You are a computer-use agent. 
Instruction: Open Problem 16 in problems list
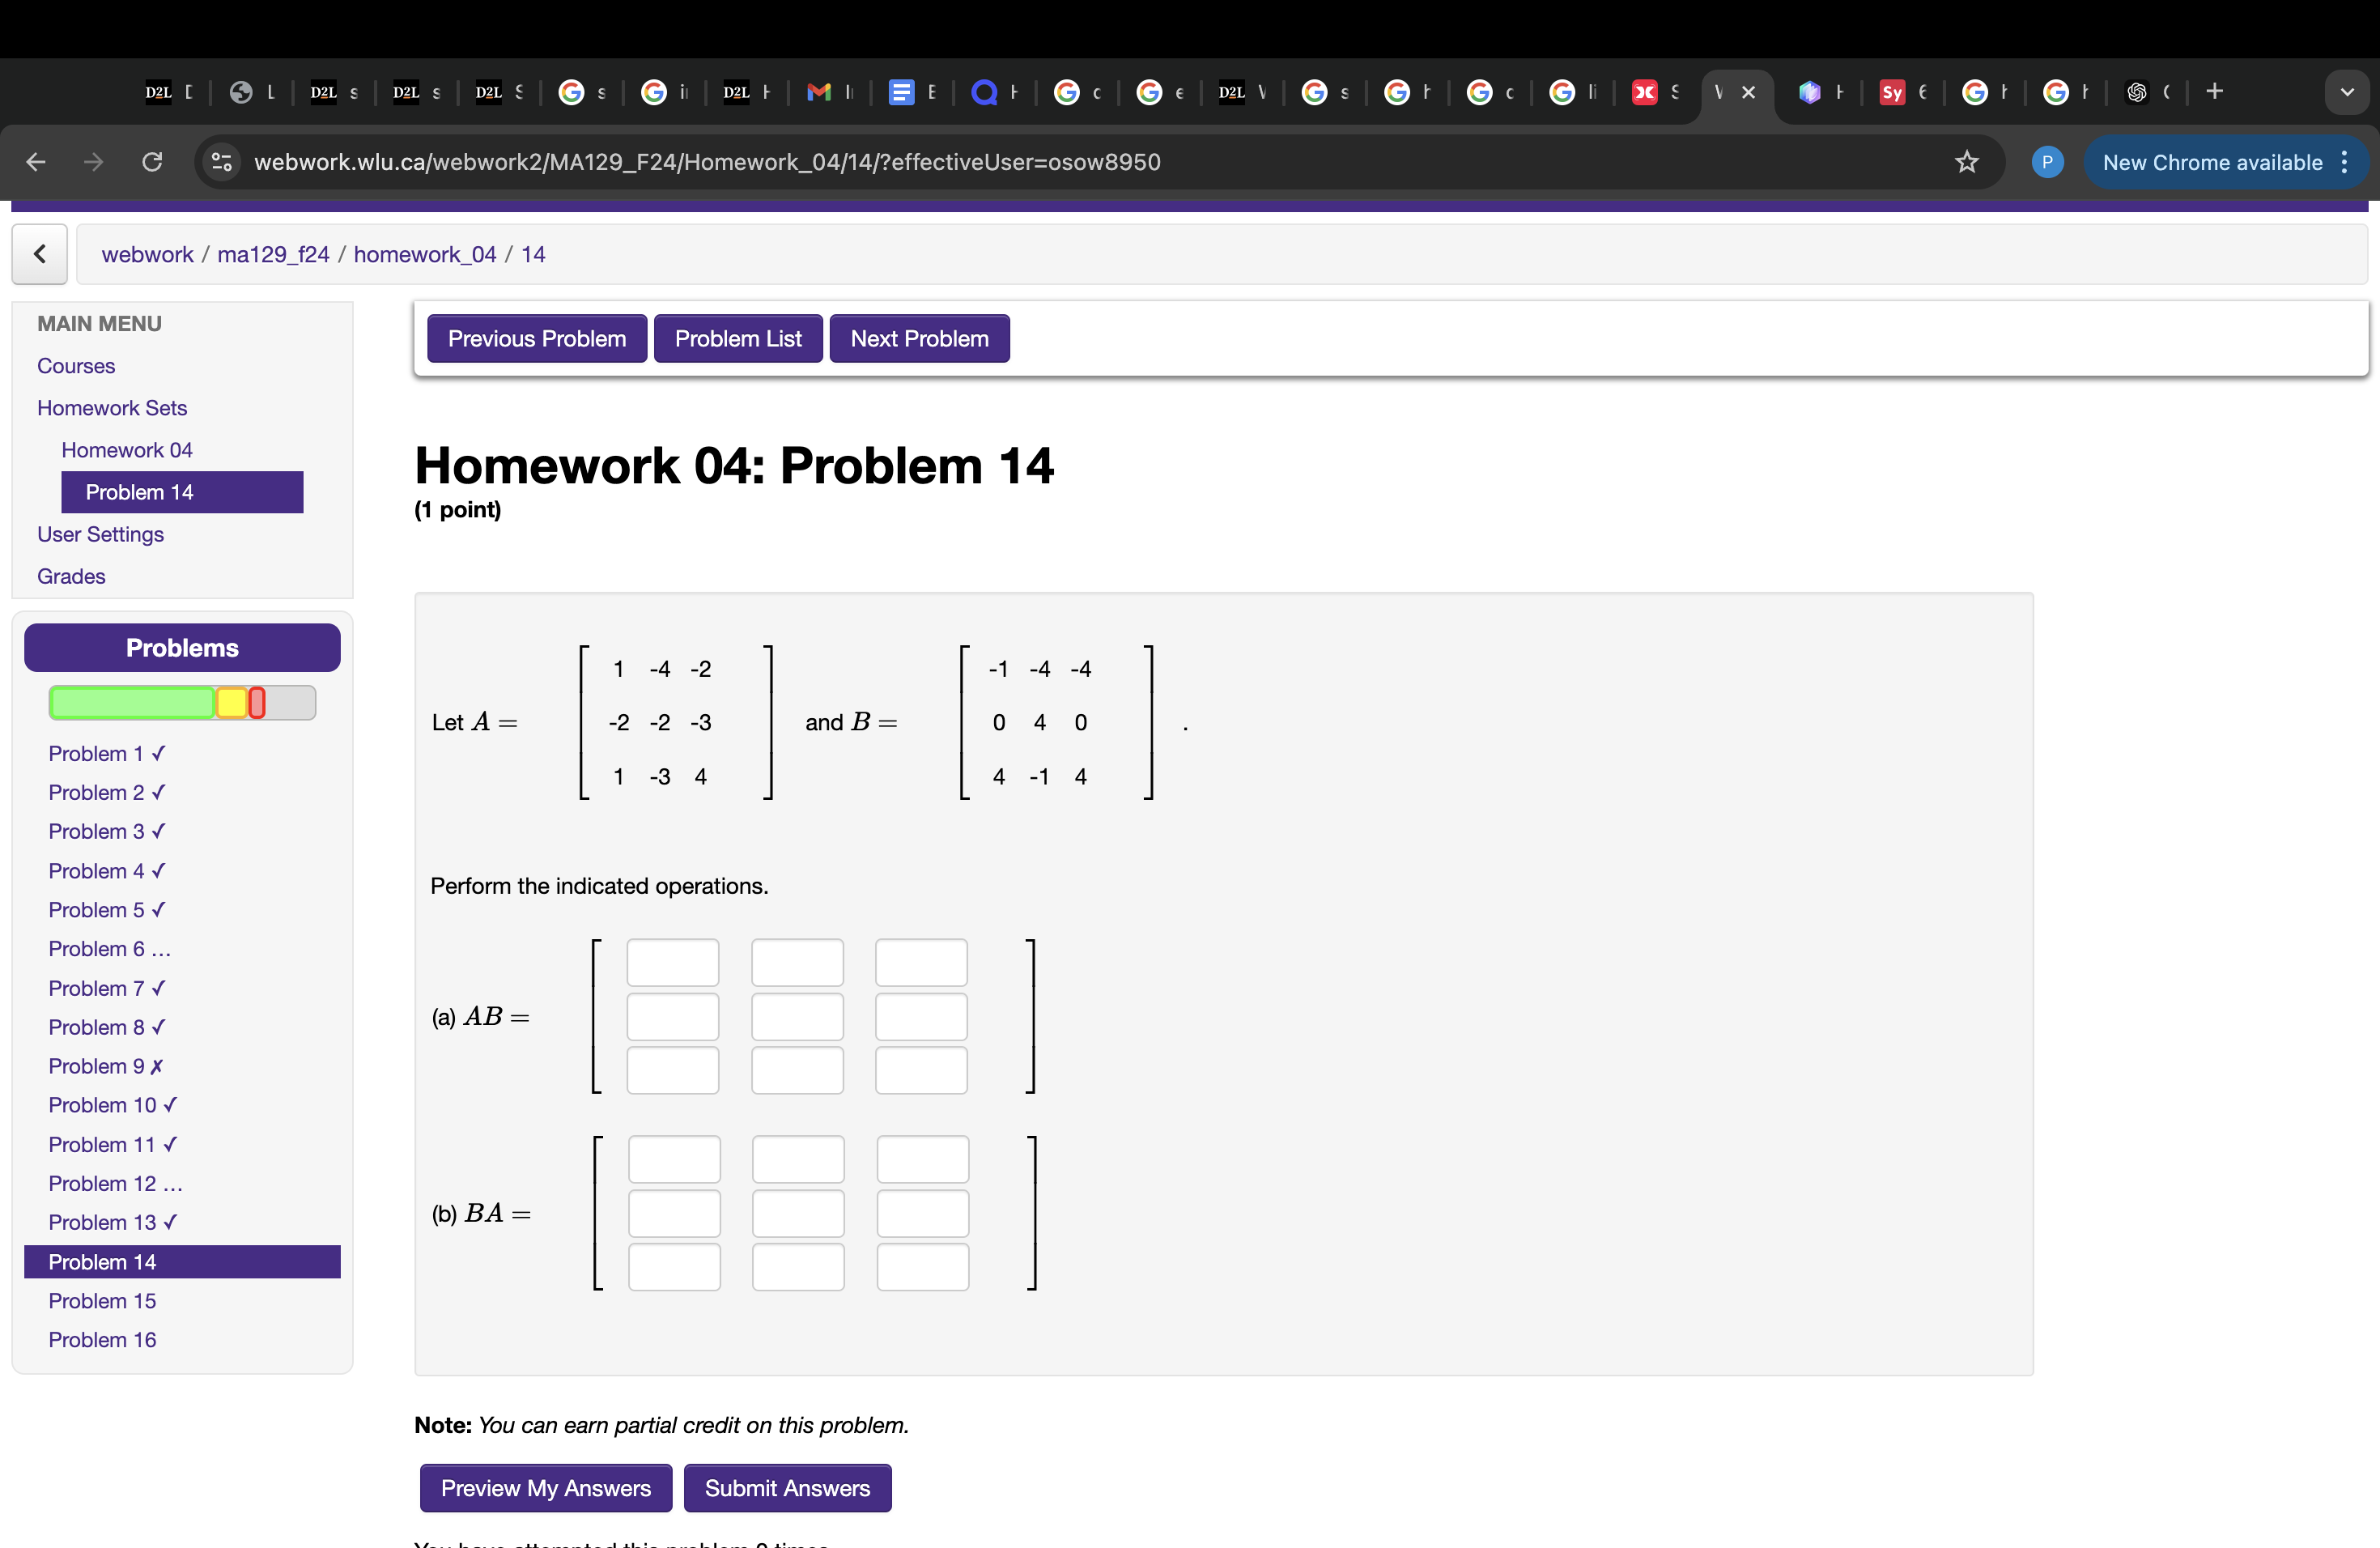tap(102, 1340)
